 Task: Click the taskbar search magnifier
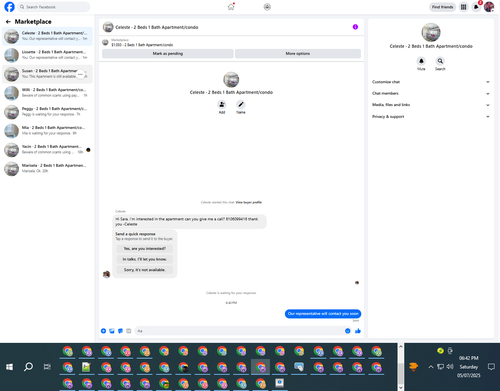coord(29,367)
